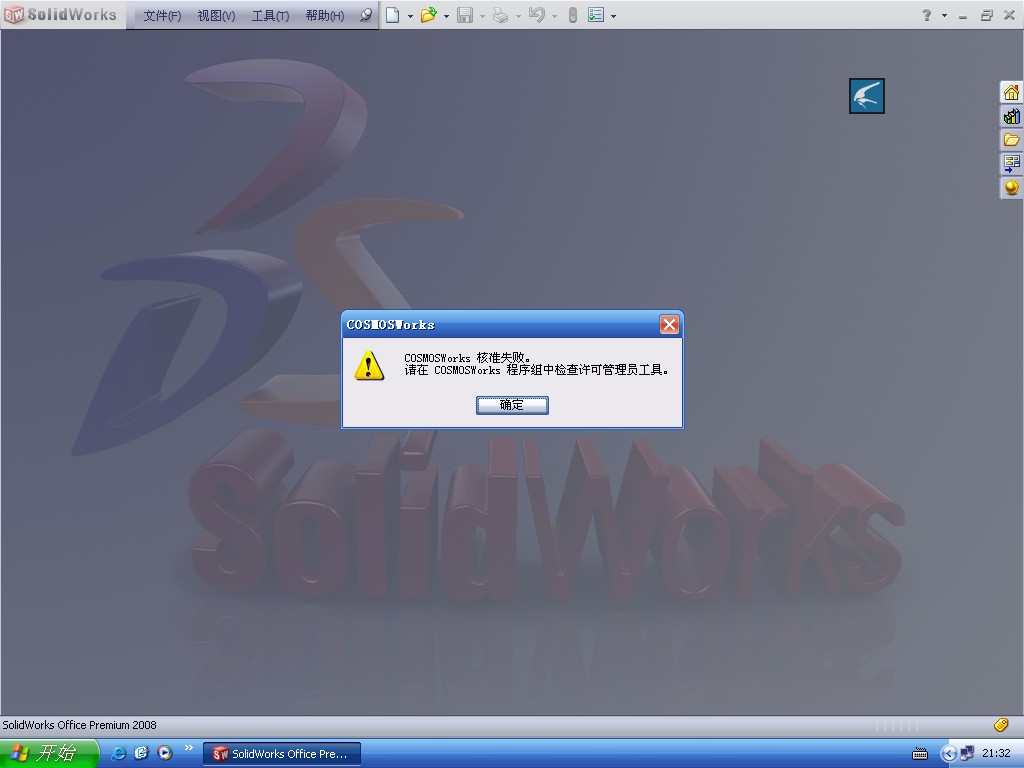Expand the Help dropdown arrow
Viewport: 1024px width, 768px height.
tap(944, 16)
